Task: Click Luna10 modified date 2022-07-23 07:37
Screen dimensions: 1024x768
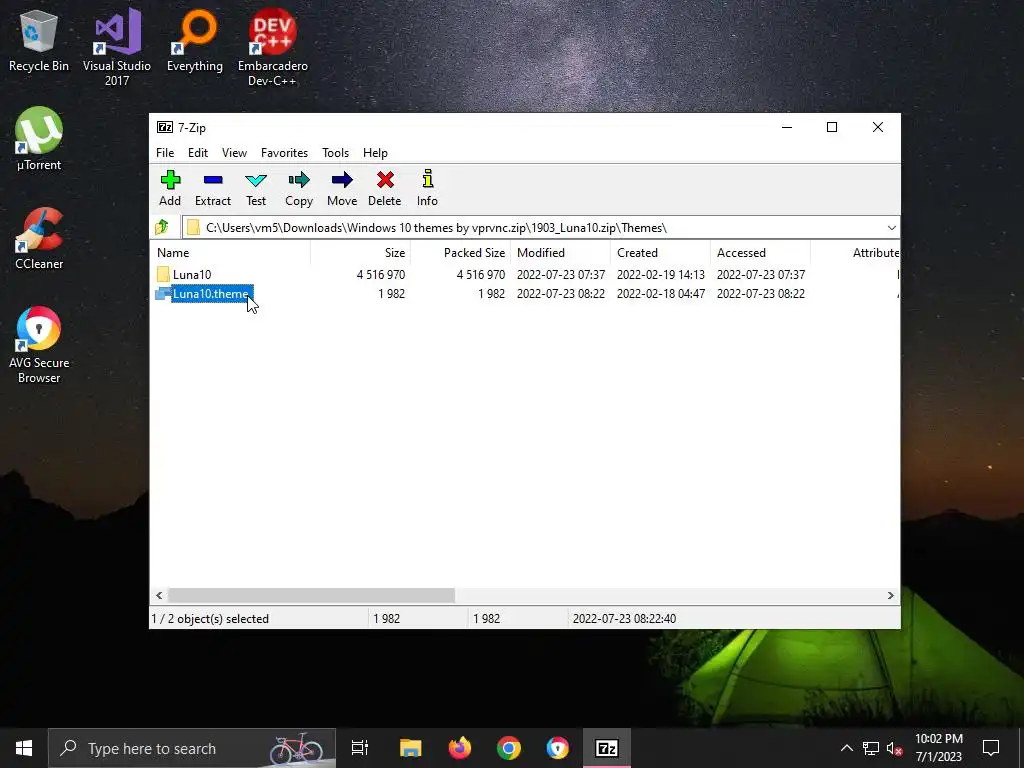Action: [x=561, y=274]
